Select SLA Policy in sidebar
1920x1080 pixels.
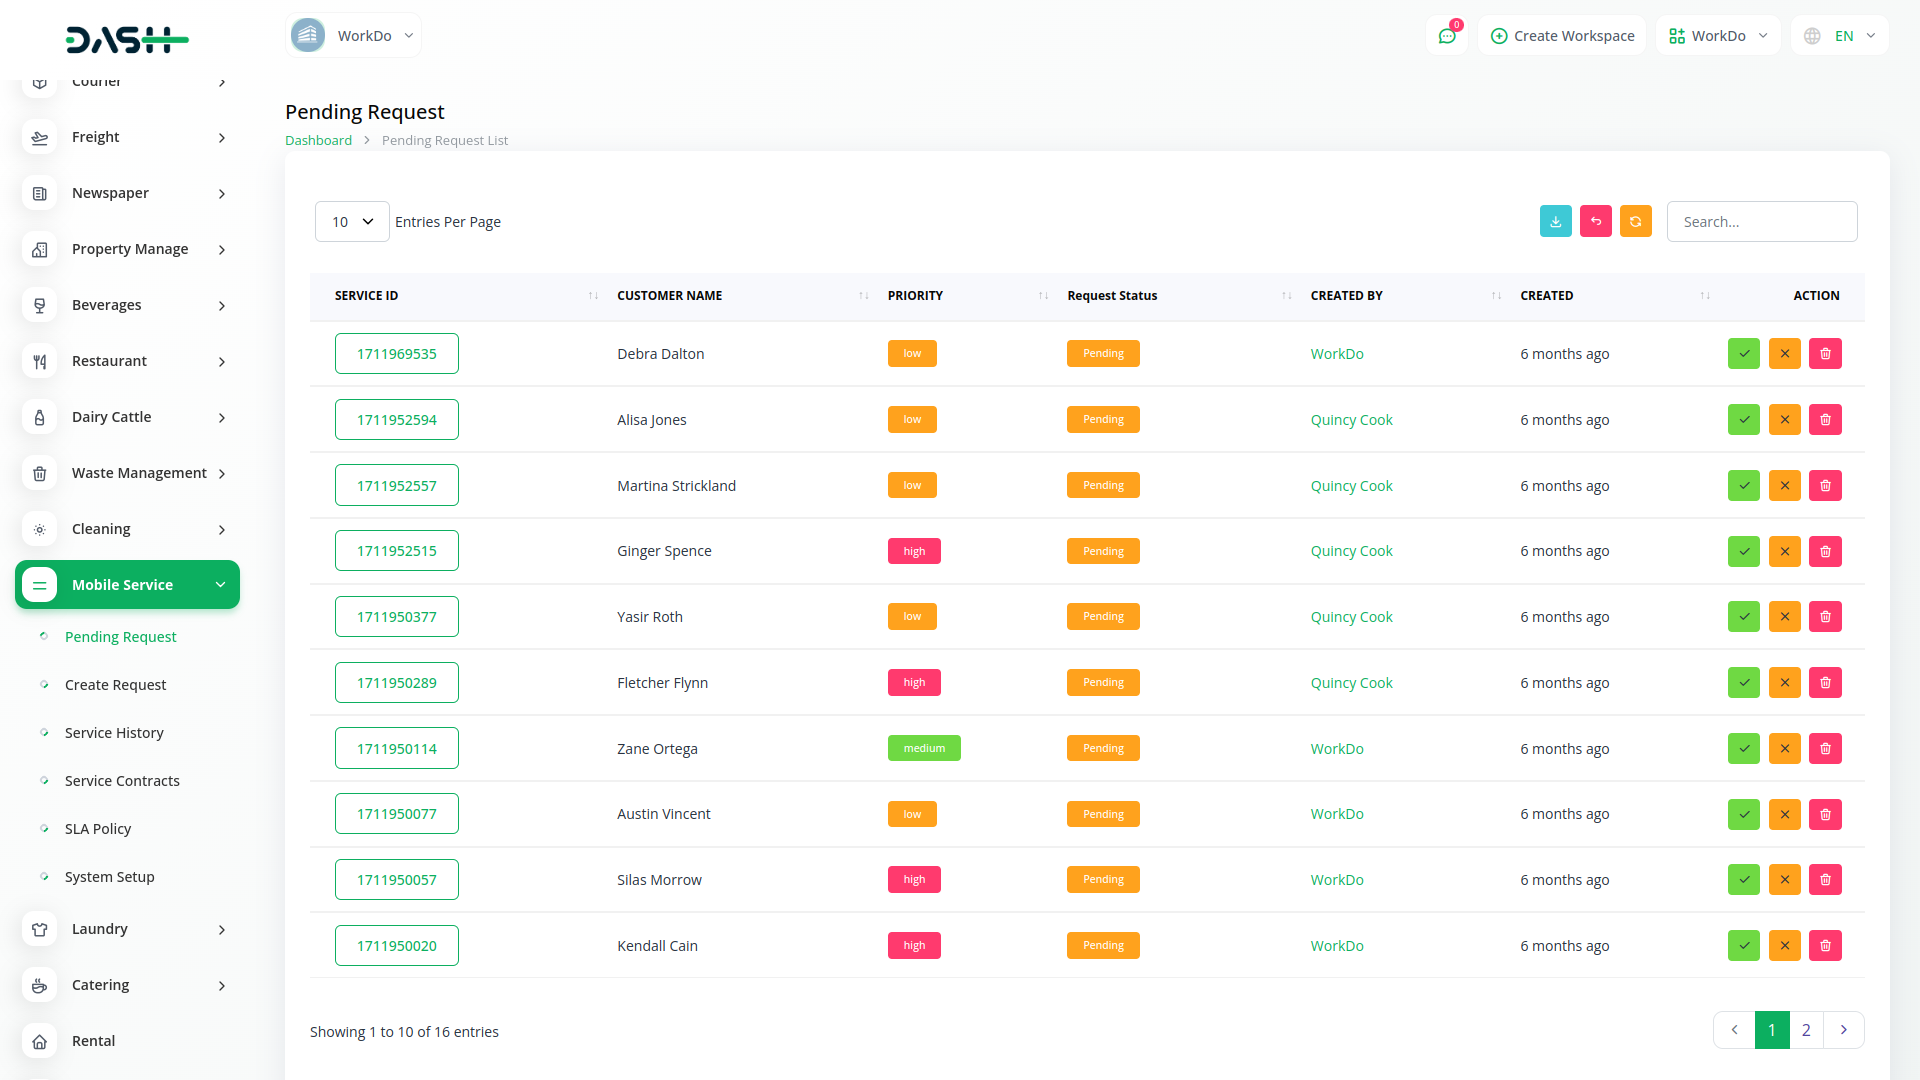[x=98, y=829]
